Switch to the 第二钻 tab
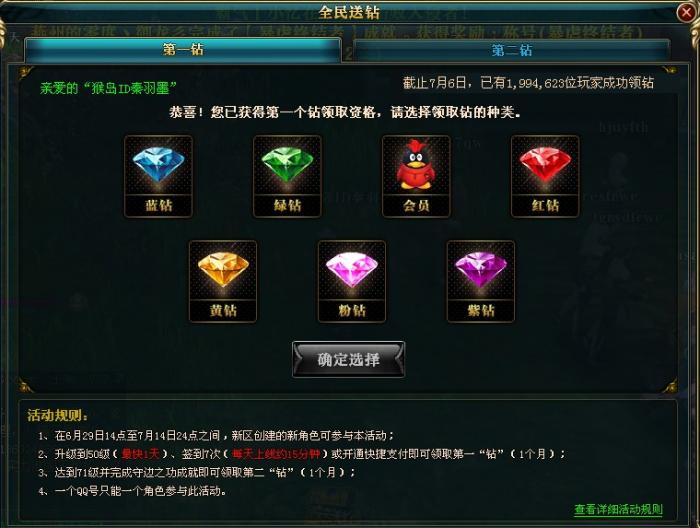 pyautogui.click(x=512, y=50)
